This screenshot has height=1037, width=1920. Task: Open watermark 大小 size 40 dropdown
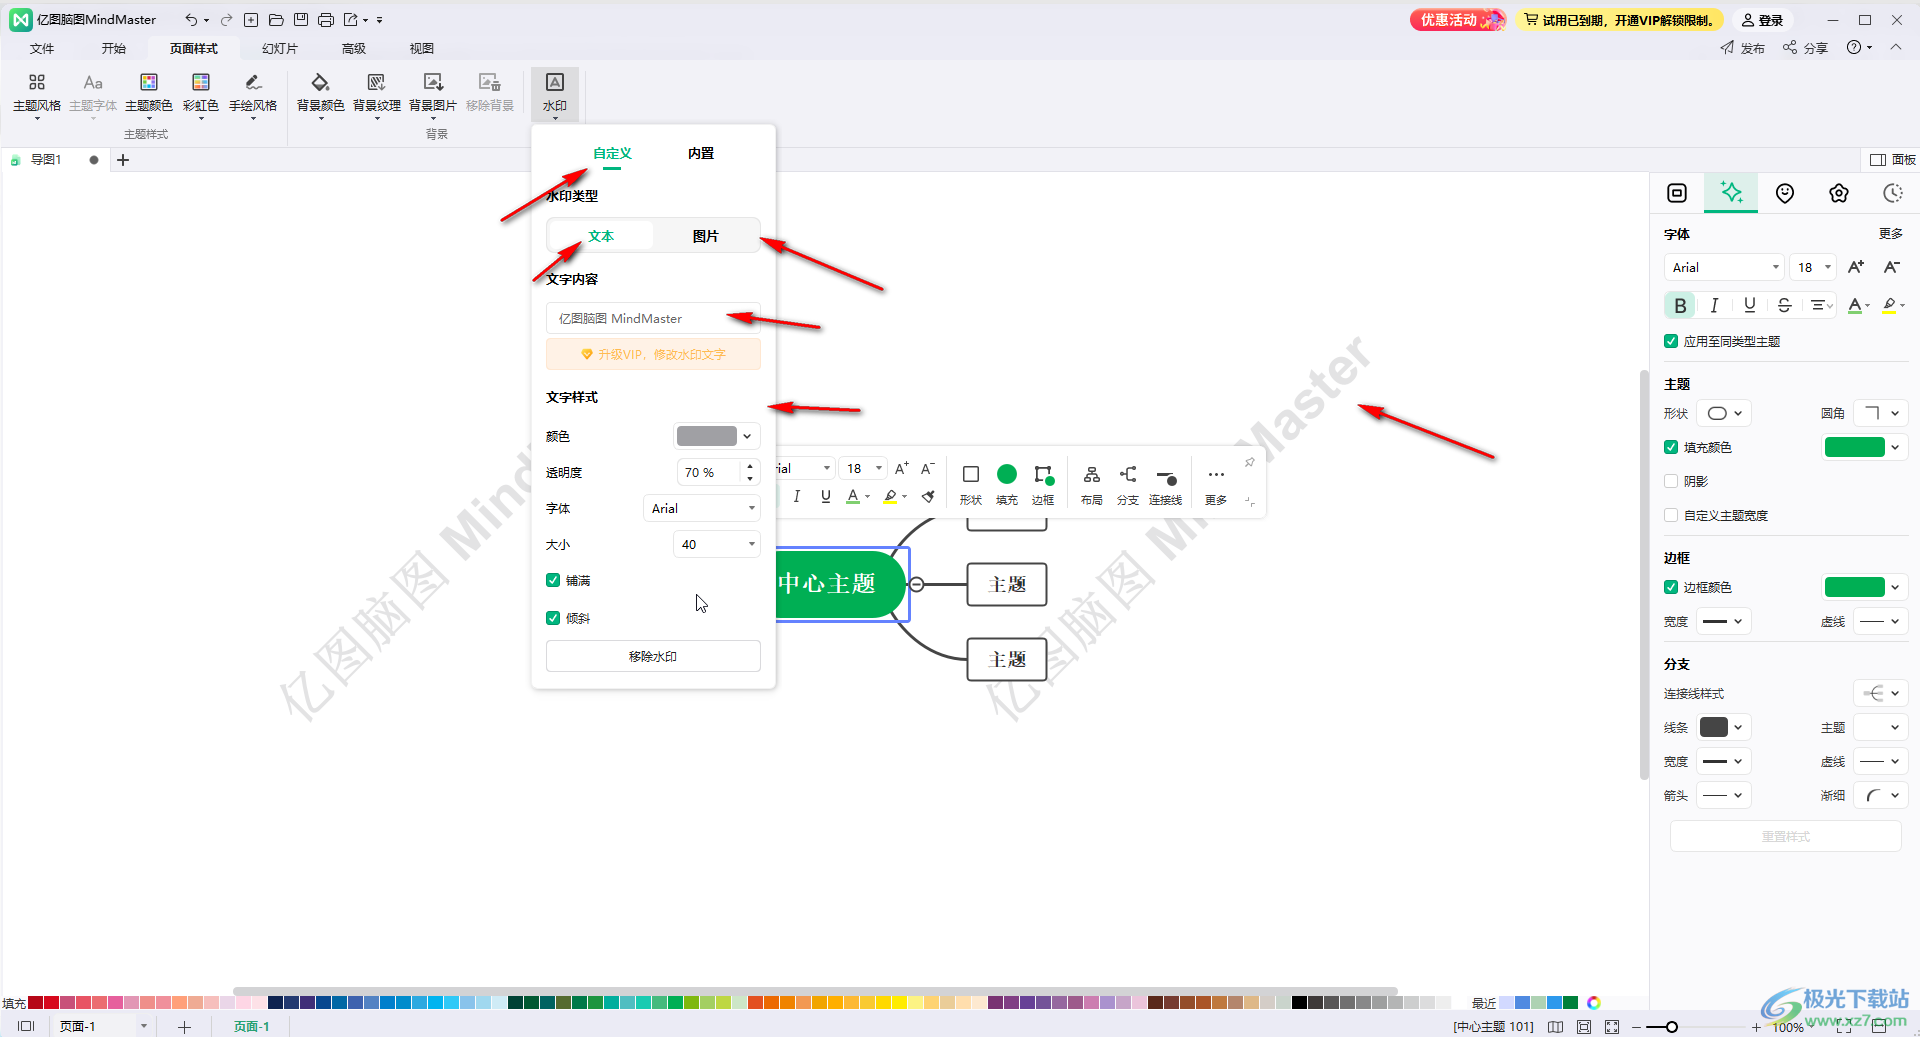(x=716, y=544)
